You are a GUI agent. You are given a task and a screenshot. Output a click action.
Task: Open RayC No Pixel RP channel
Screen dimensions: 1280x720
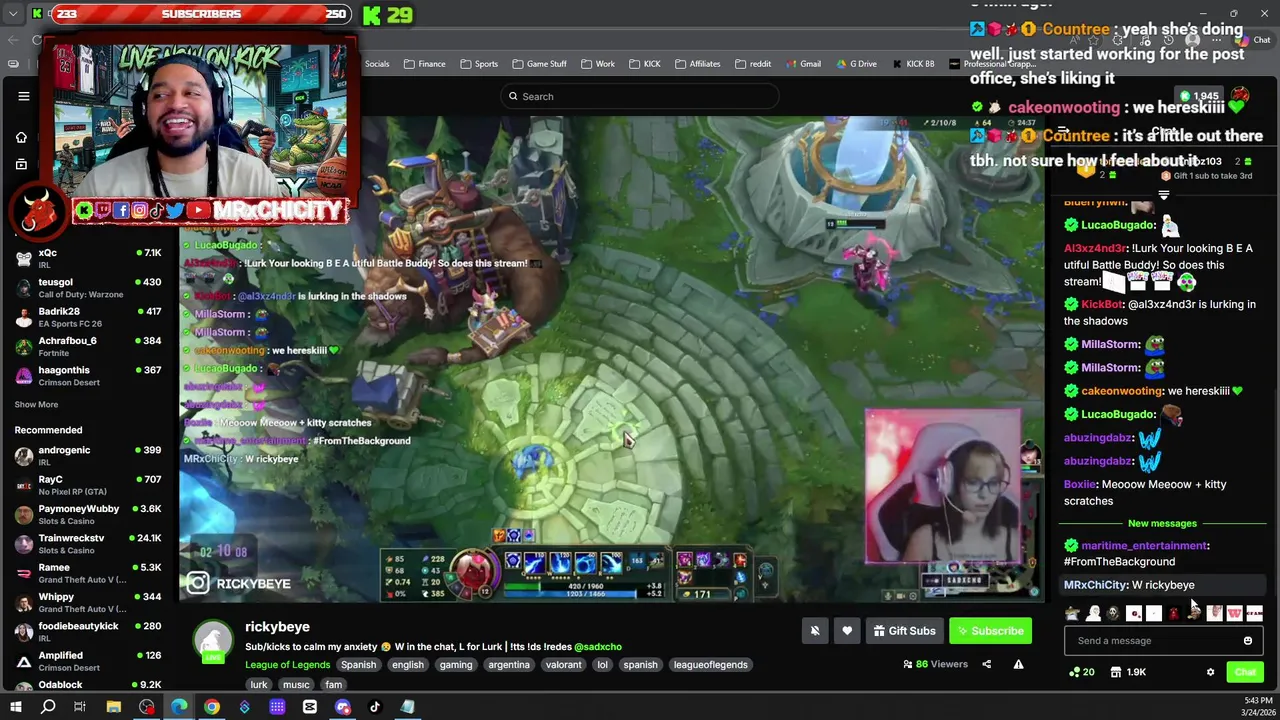88,485
